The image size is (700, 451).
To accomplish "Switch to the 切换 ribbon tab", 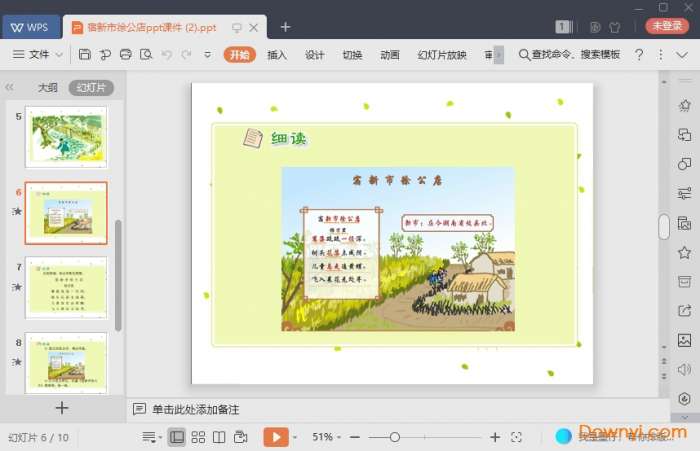I will click(352, 55).
